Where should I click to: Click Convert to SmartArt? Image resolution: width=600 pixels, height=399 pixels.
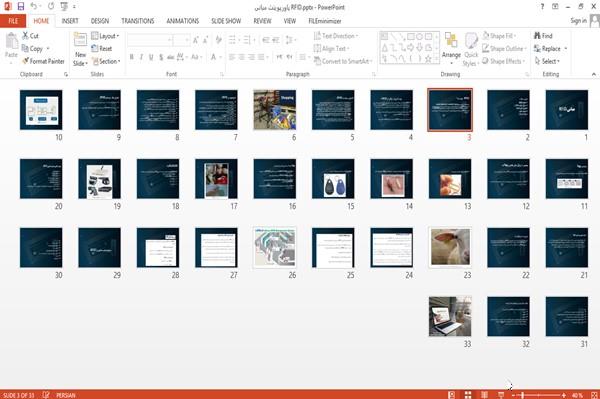click(343, 61)
